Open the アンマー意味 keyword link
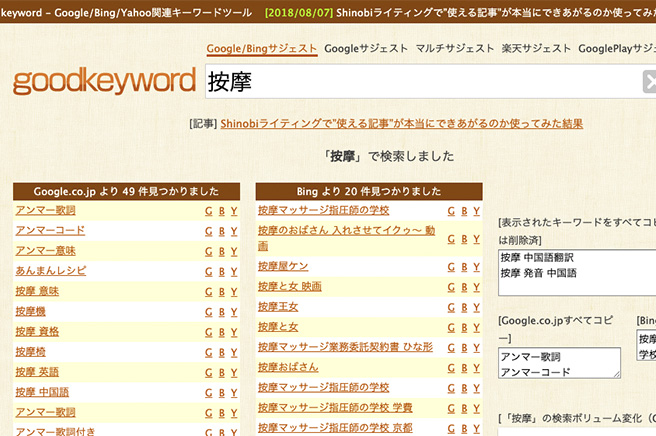 [46, 251]
